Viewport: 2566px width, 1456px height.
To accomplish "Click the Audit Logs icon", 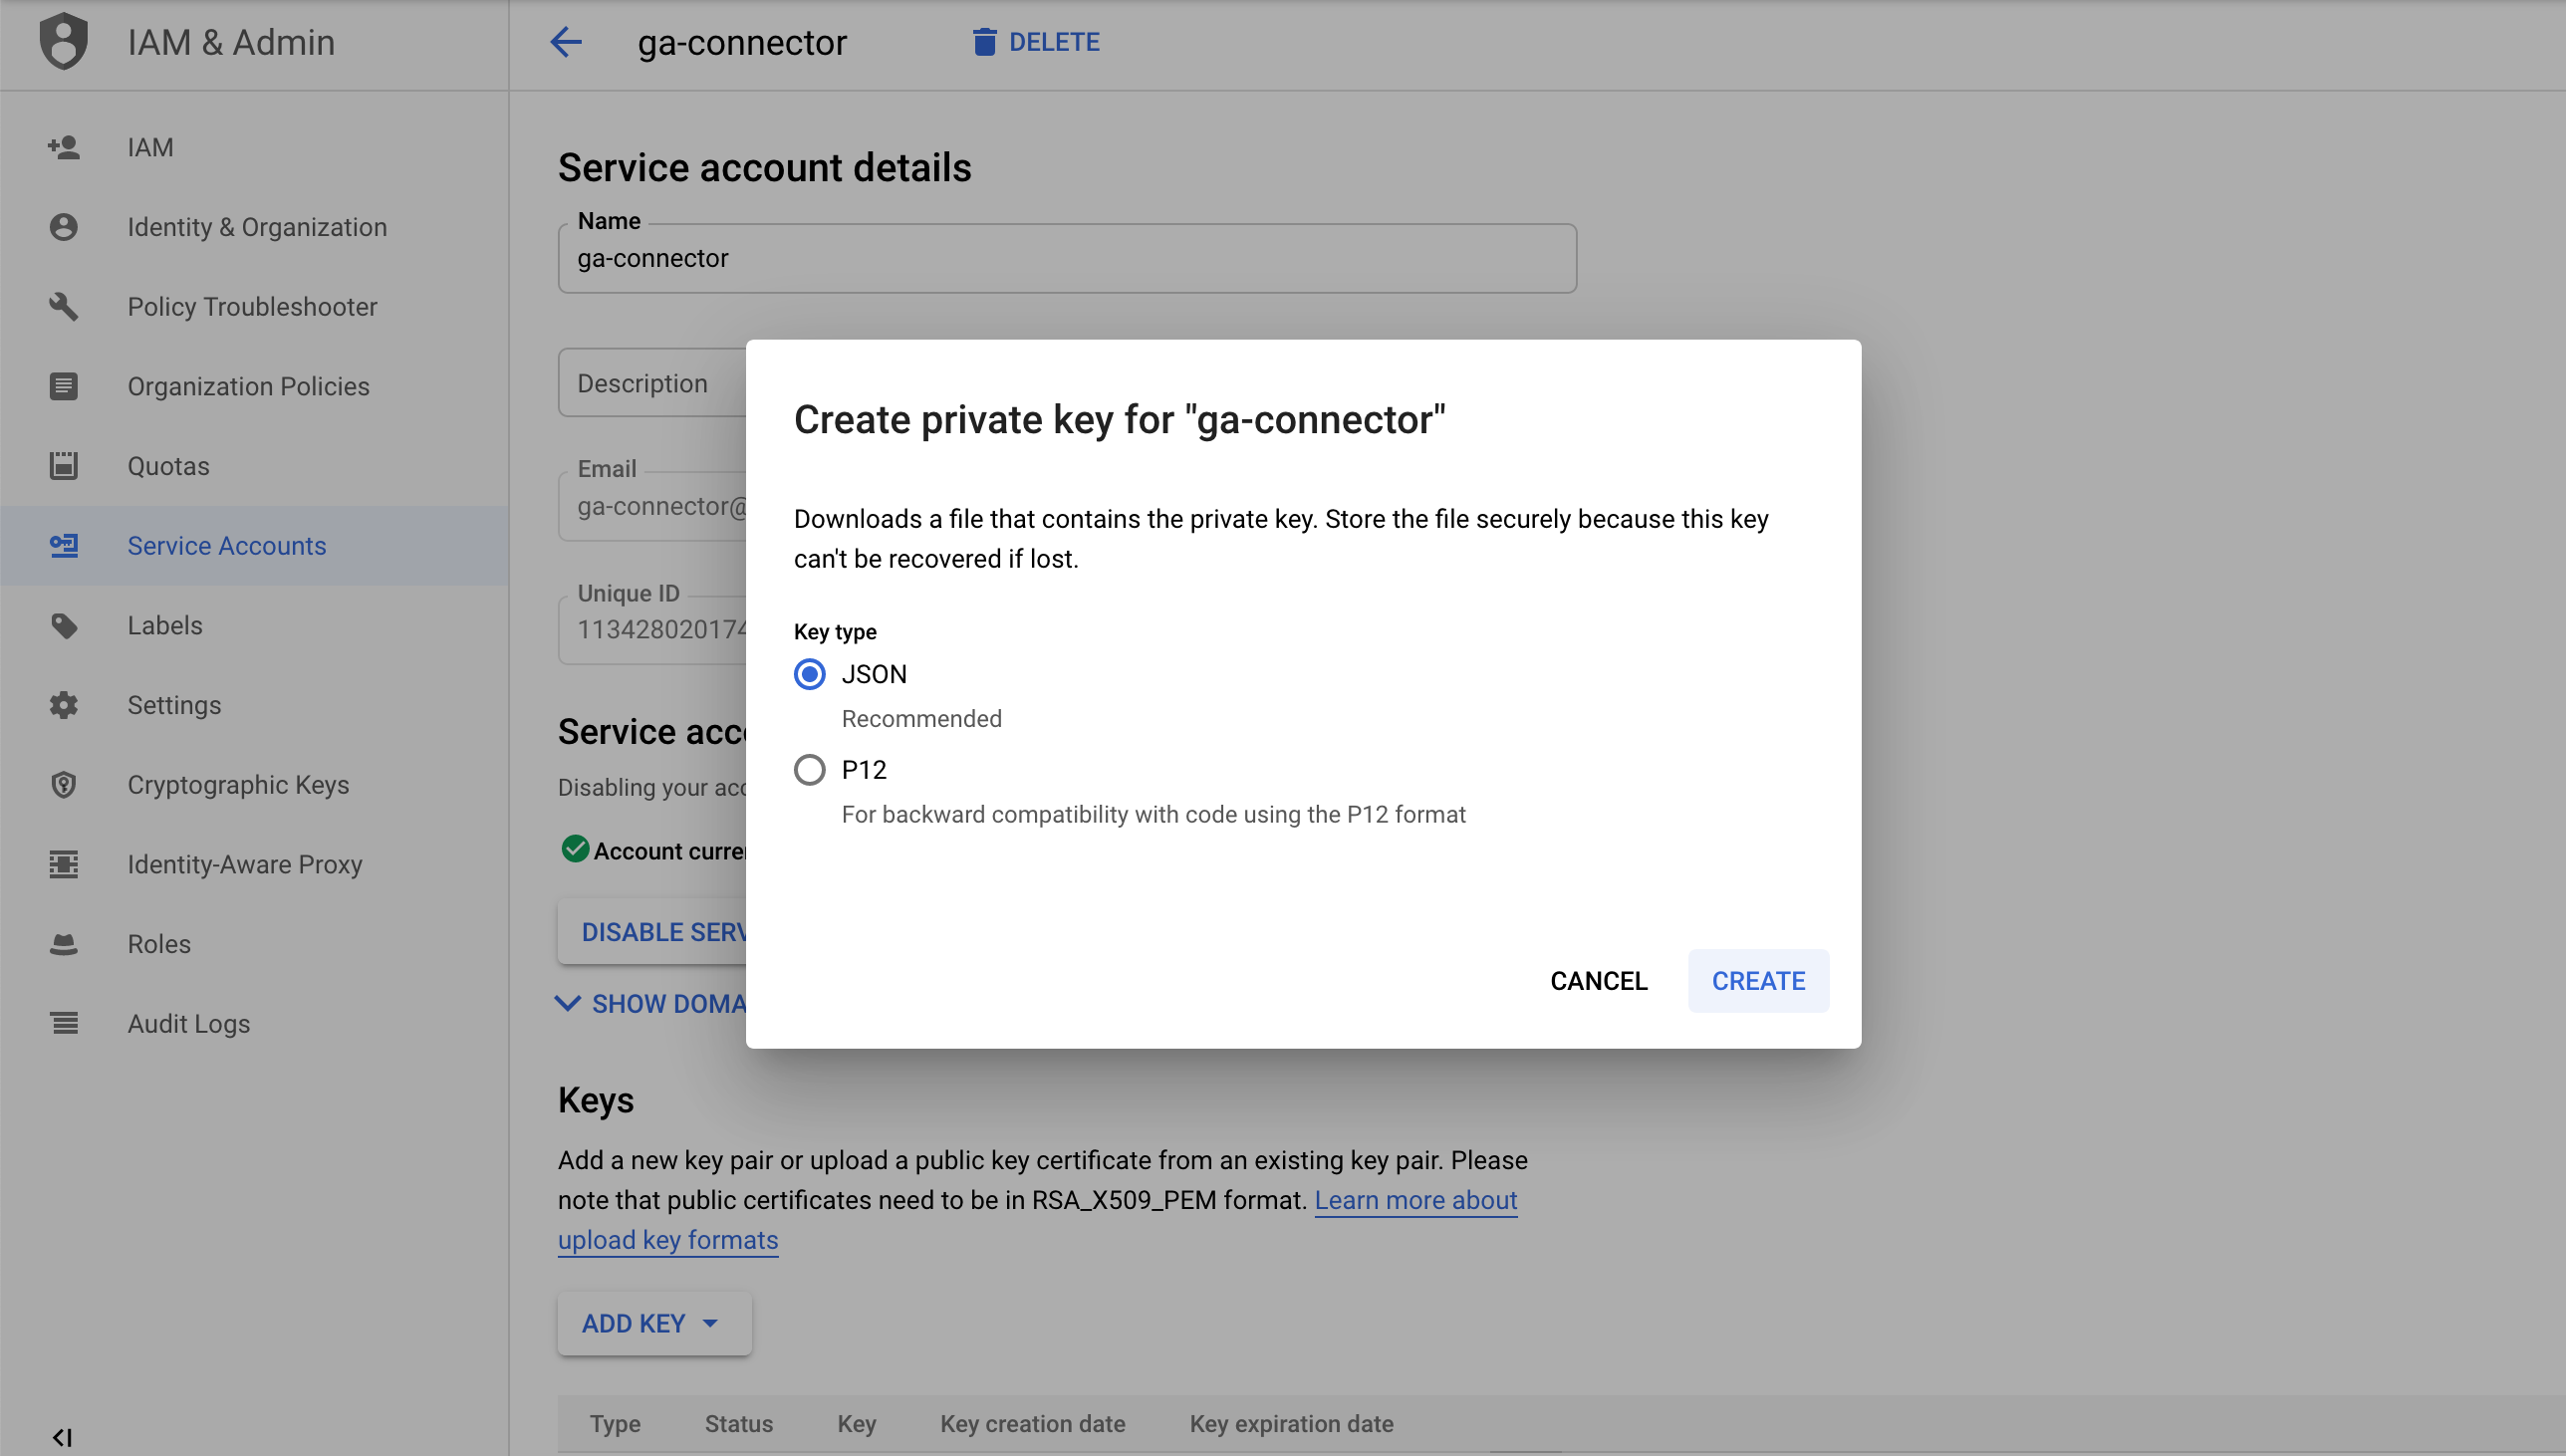I will pyautogui.click(x=64, y=1023).
